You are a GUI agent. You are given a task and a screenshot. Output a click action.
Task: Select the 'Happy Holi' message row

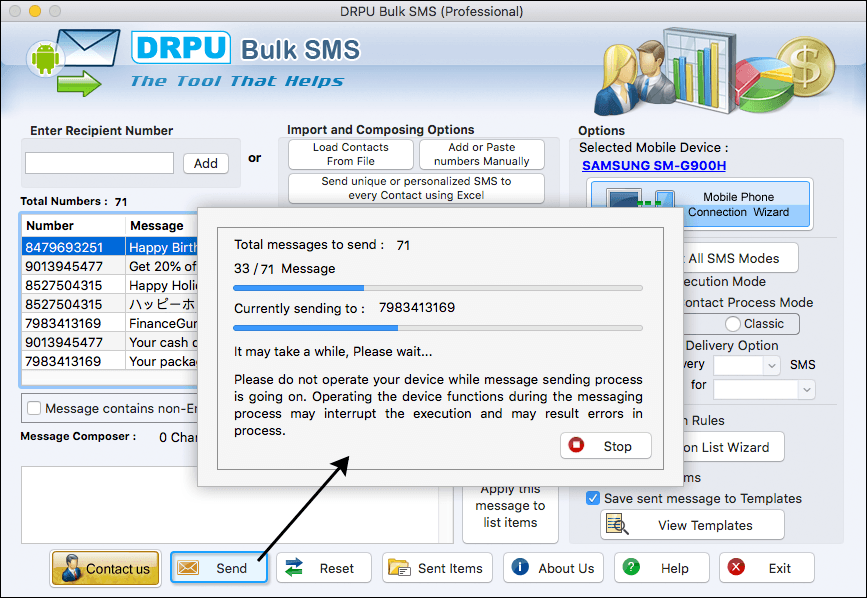[x=109, y=285]
